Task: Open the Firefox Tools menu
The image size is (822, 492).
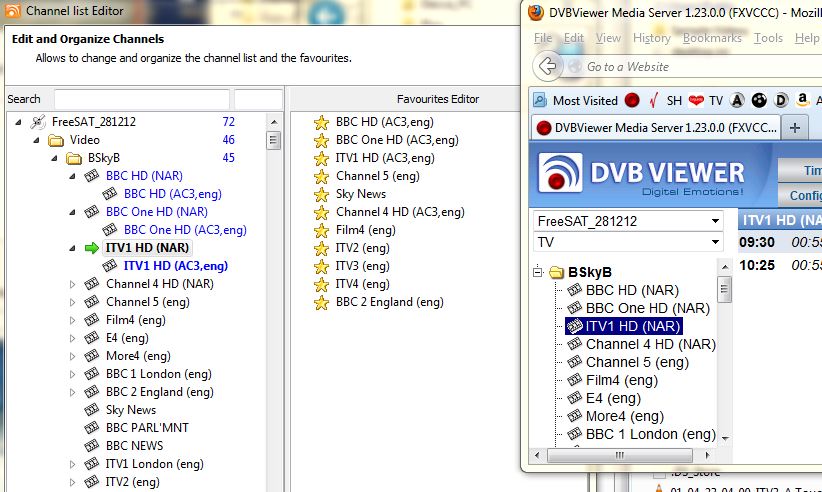Action: [768, 38]
